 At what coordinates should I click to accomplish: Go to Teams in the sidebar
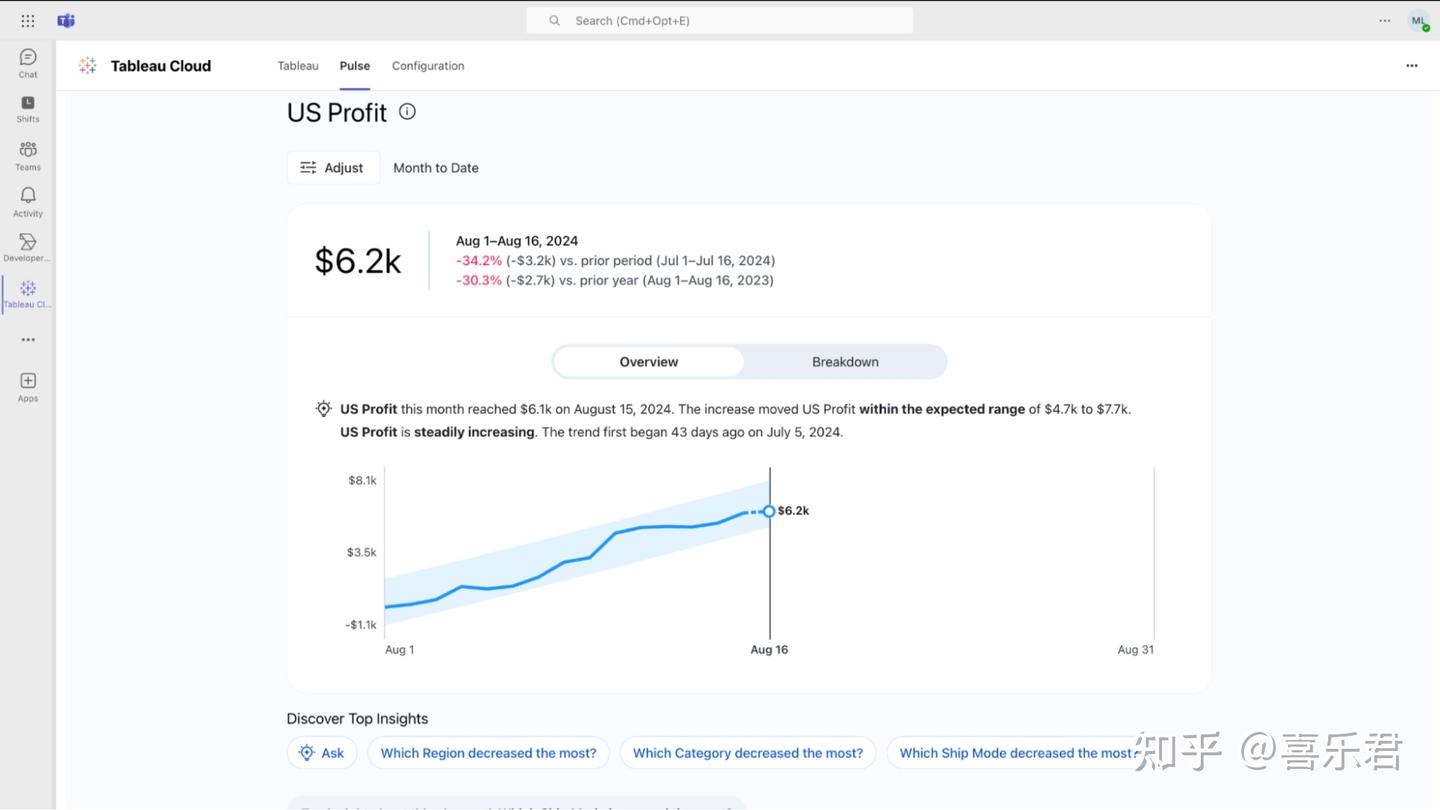coord(28,155)
